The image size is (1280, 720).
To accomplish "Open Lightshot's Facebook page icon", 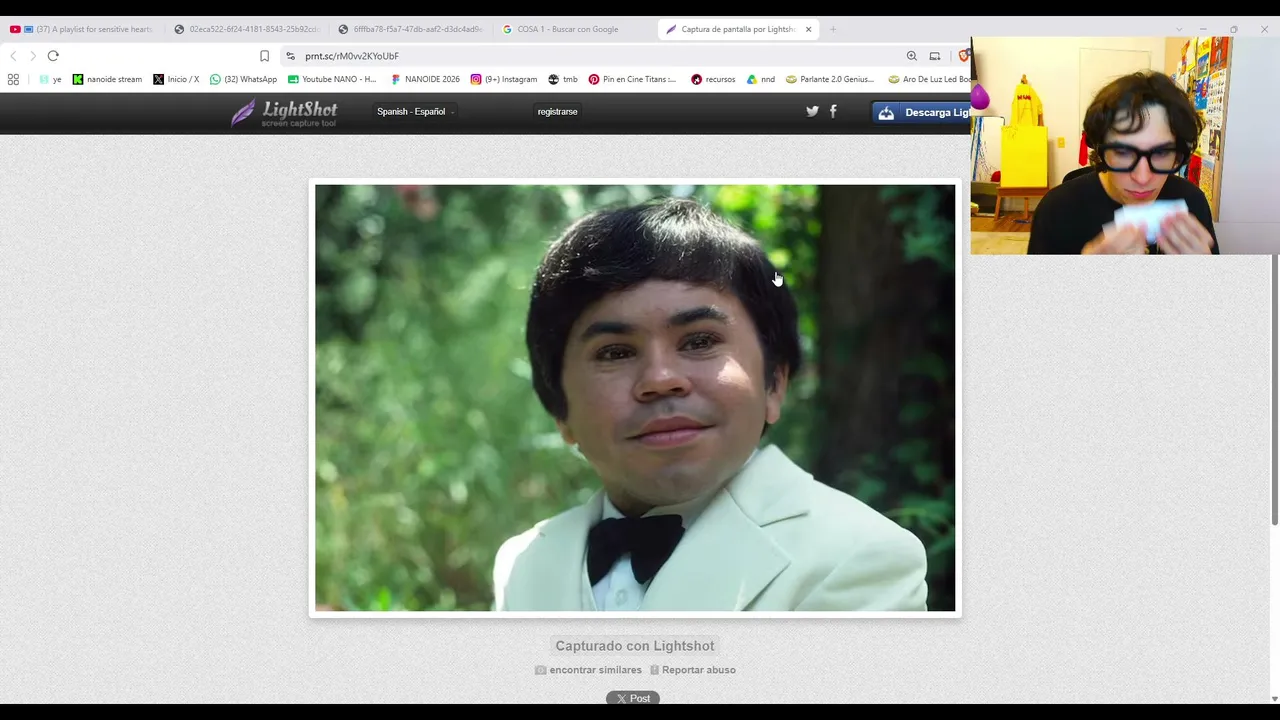I will point(833,111).
